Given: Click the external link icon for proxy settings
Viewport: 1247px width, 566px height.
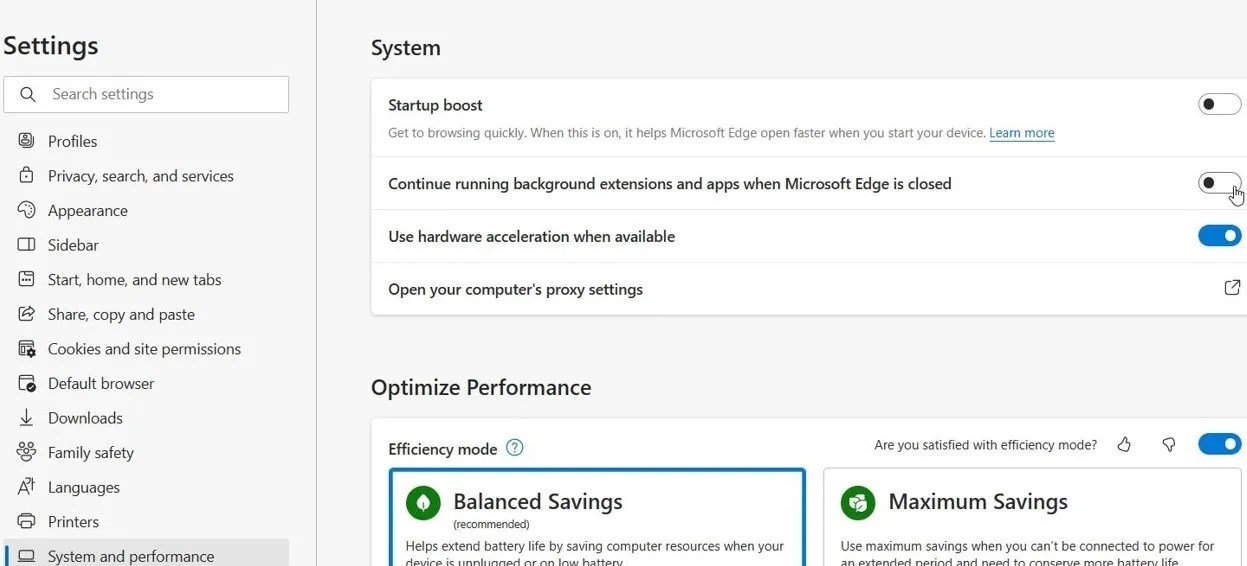Looking at the screenshot, I should click(x=1232, y=288).
